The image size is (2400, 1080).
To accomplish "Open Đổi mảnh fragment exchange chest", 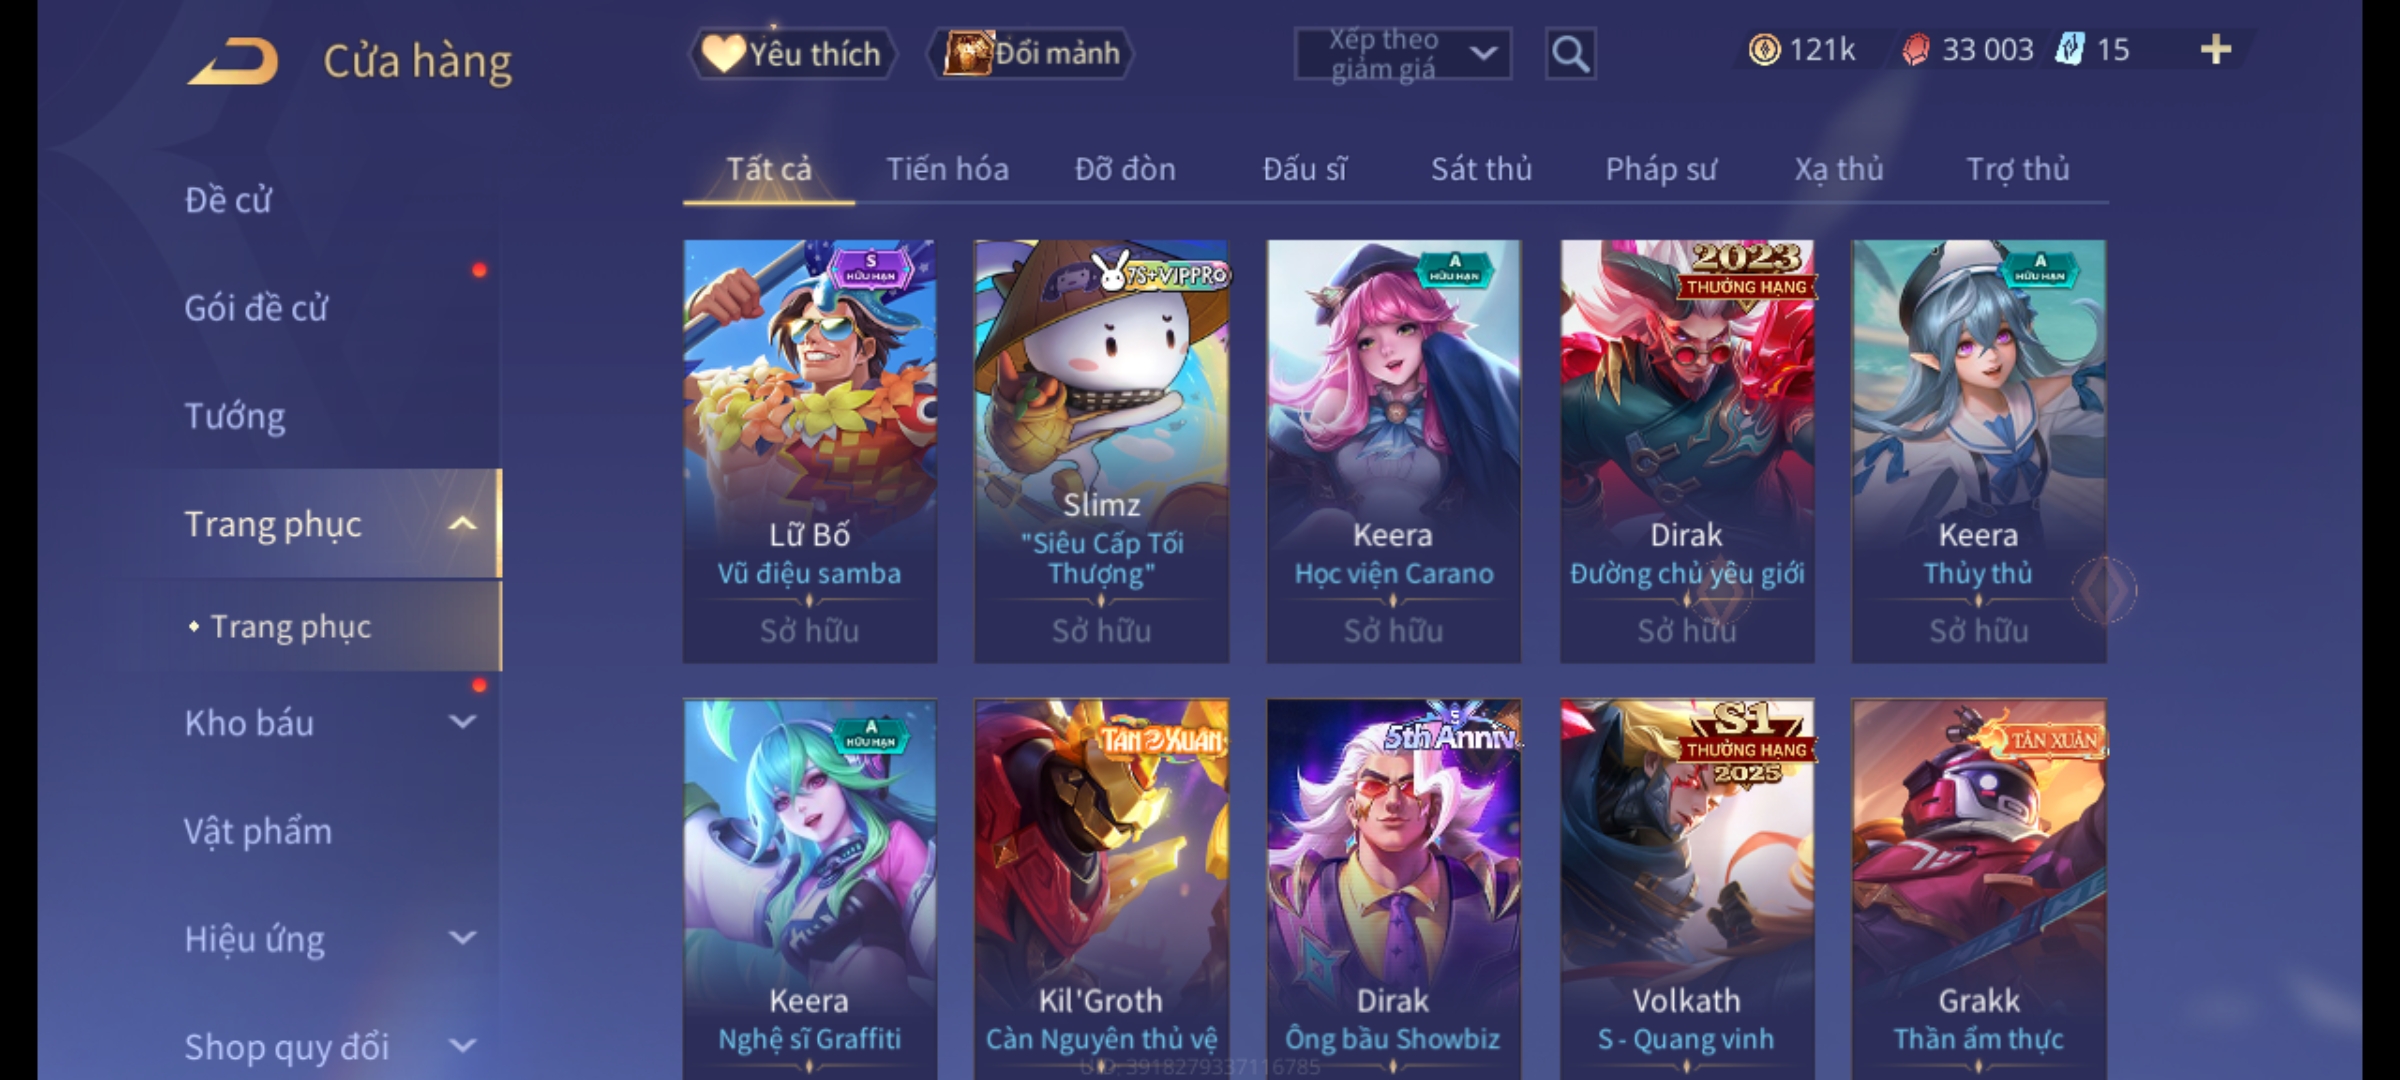I will [x=1031, y=54].
